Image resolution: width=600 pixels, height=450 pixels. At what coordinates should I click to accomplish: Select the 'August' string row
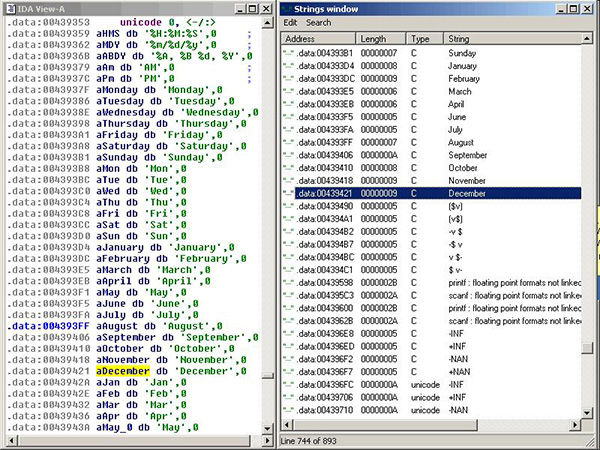[432, 142]
